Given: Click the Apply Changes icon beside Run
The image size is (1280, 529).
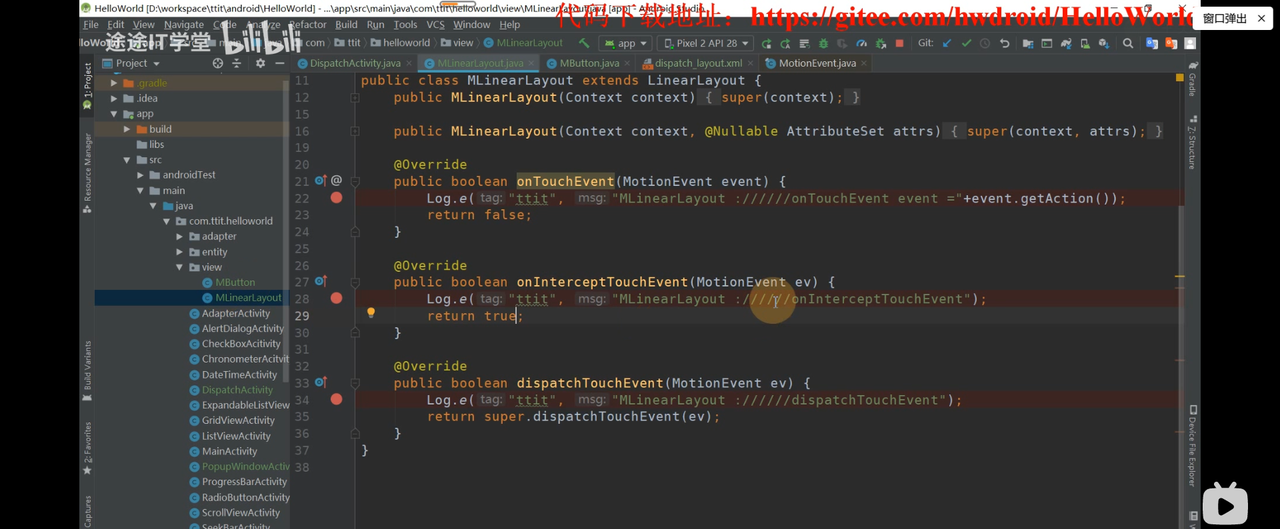Looking at the screenshot, I should [785, 43].
